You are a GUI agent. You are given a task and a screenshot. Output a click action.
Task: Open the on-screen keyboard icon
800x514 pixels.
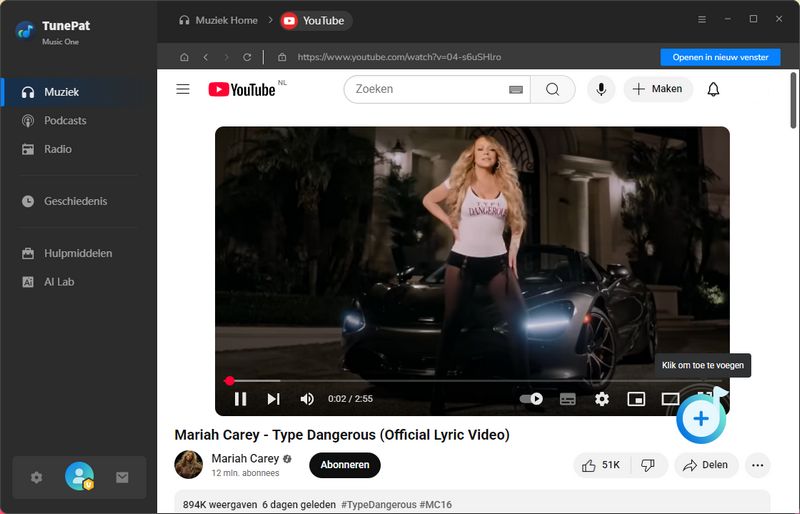click(516, 90)
